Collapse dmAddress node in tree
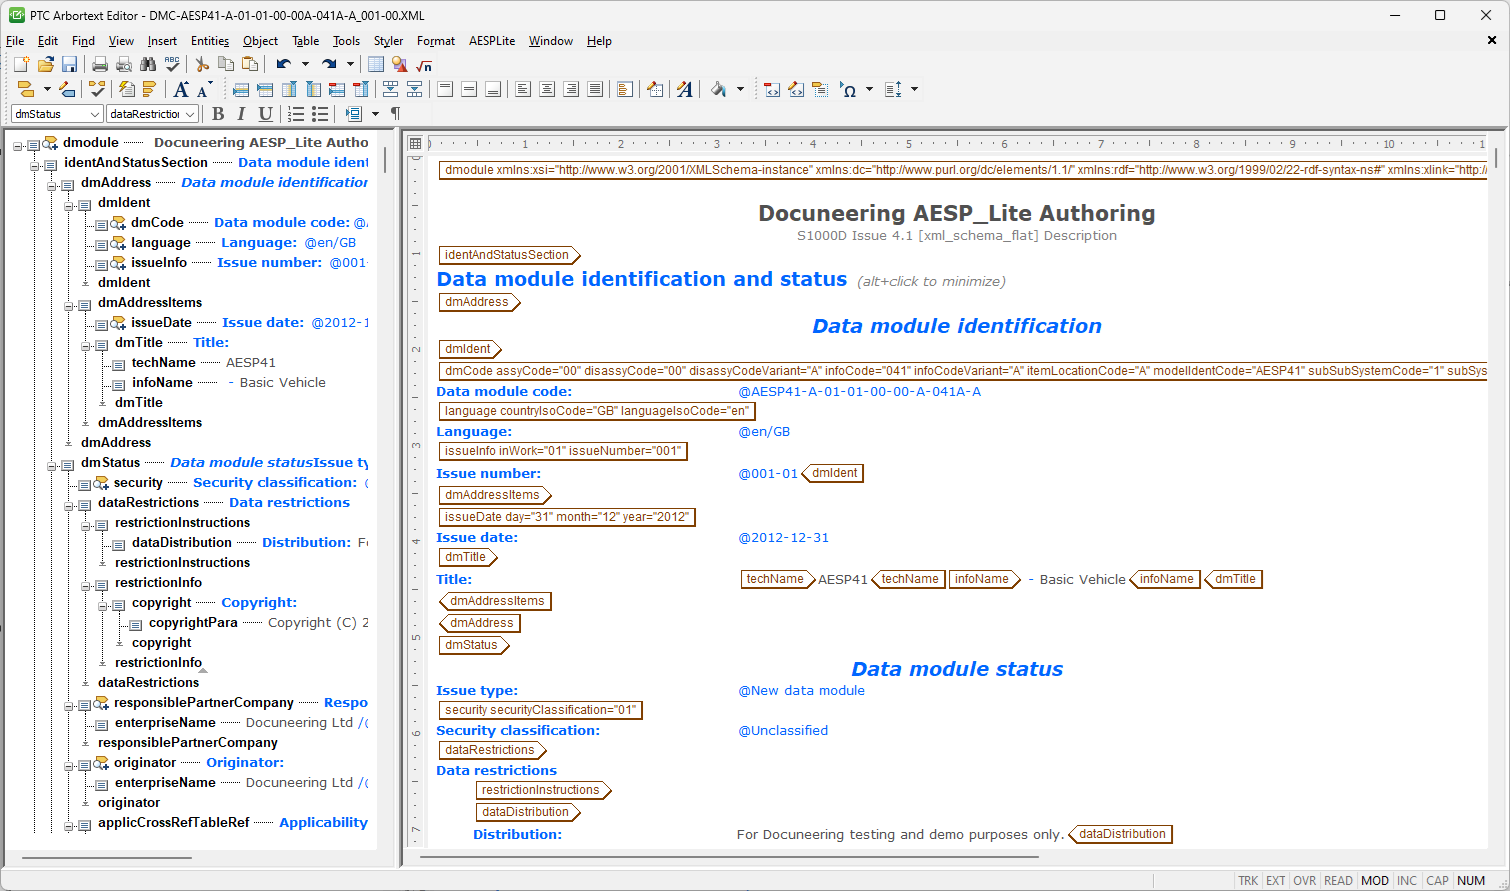This screenshot has height=891, width=1510. point(52,185)
